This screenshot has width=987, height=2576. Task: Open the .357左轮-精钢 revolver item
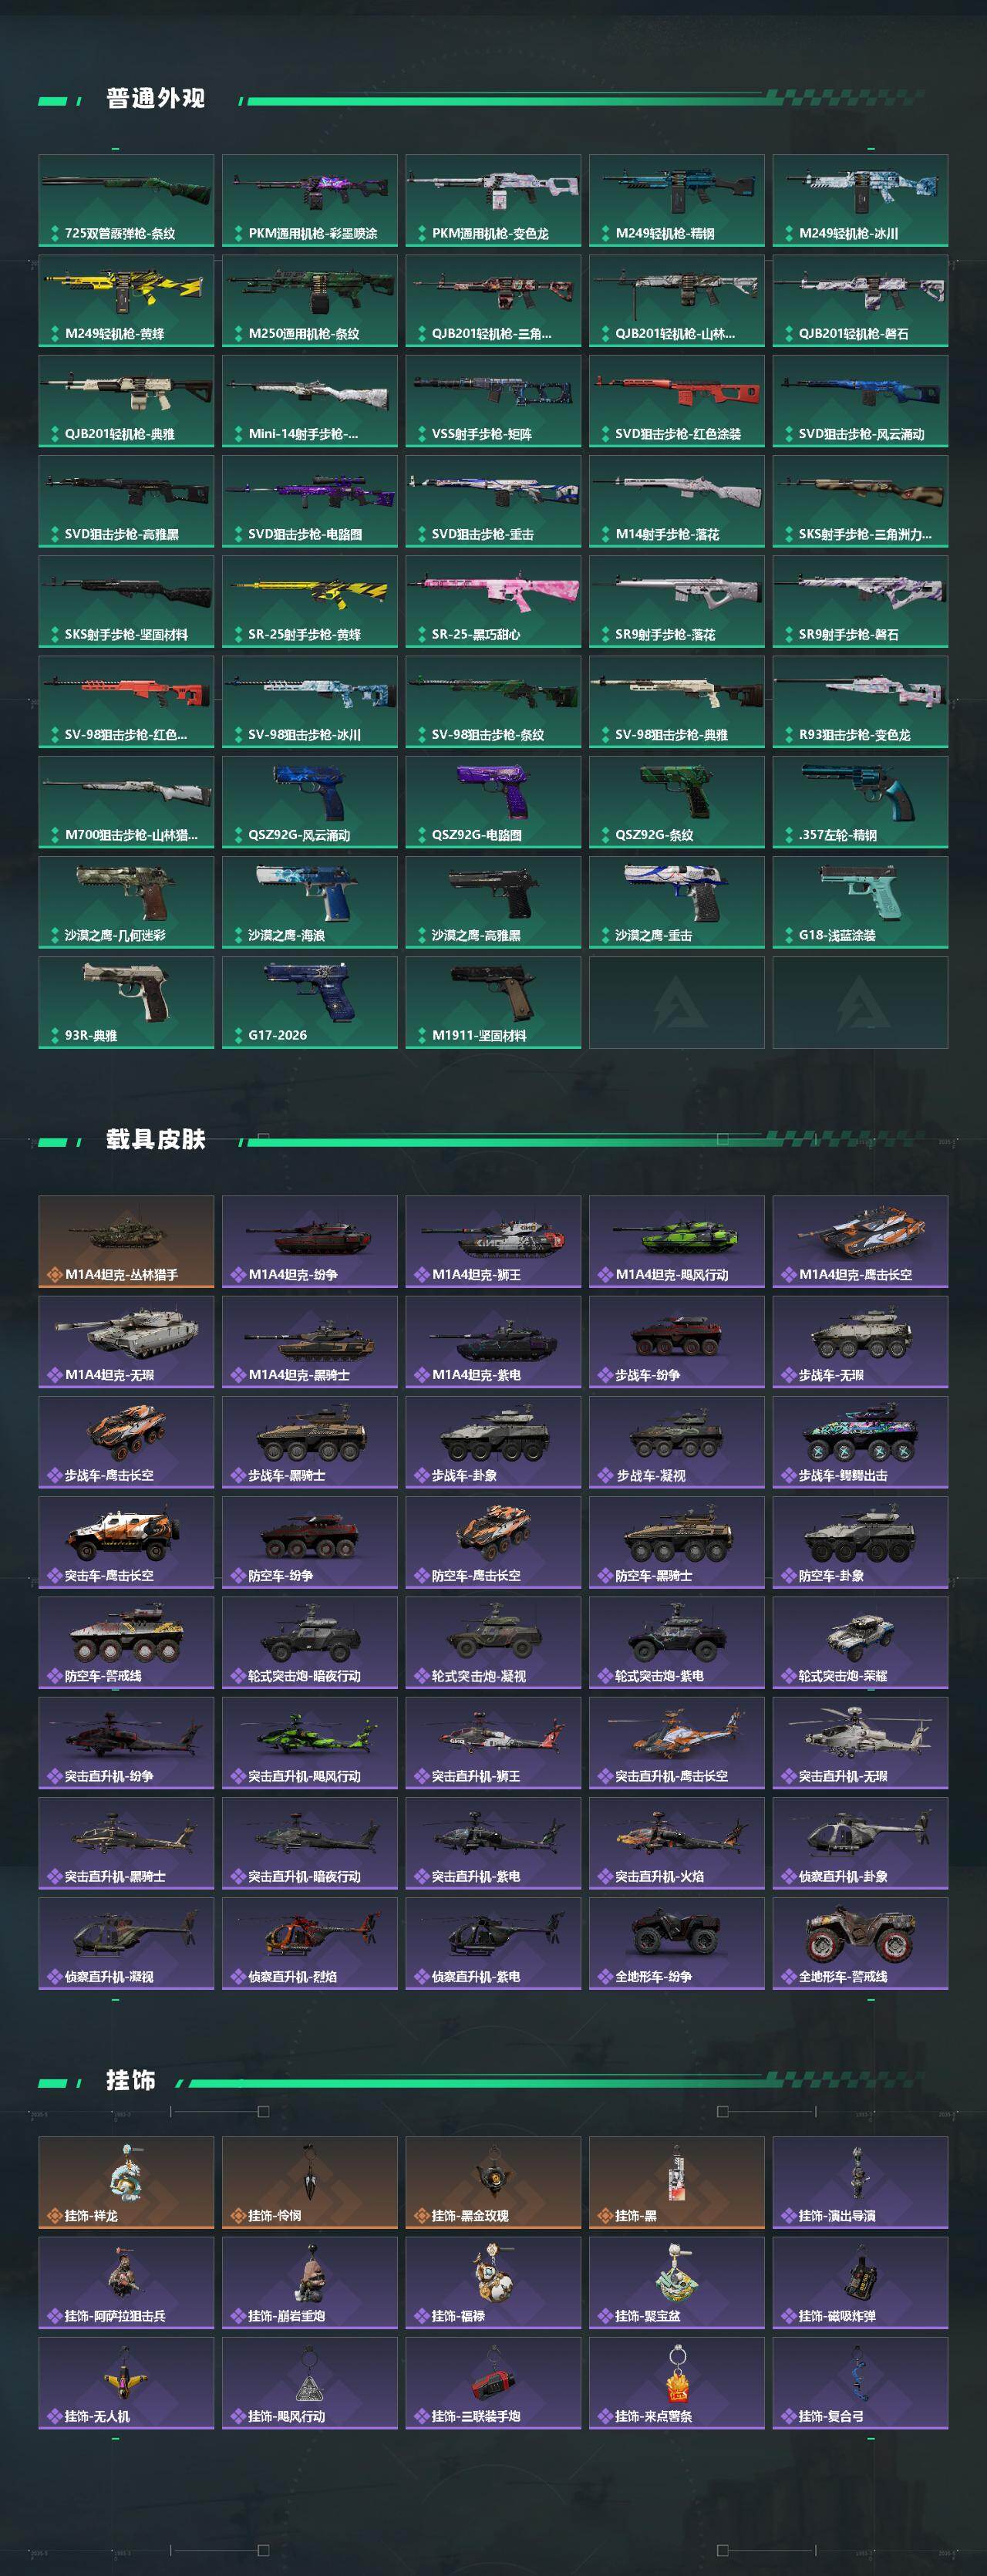coord(860,803)
